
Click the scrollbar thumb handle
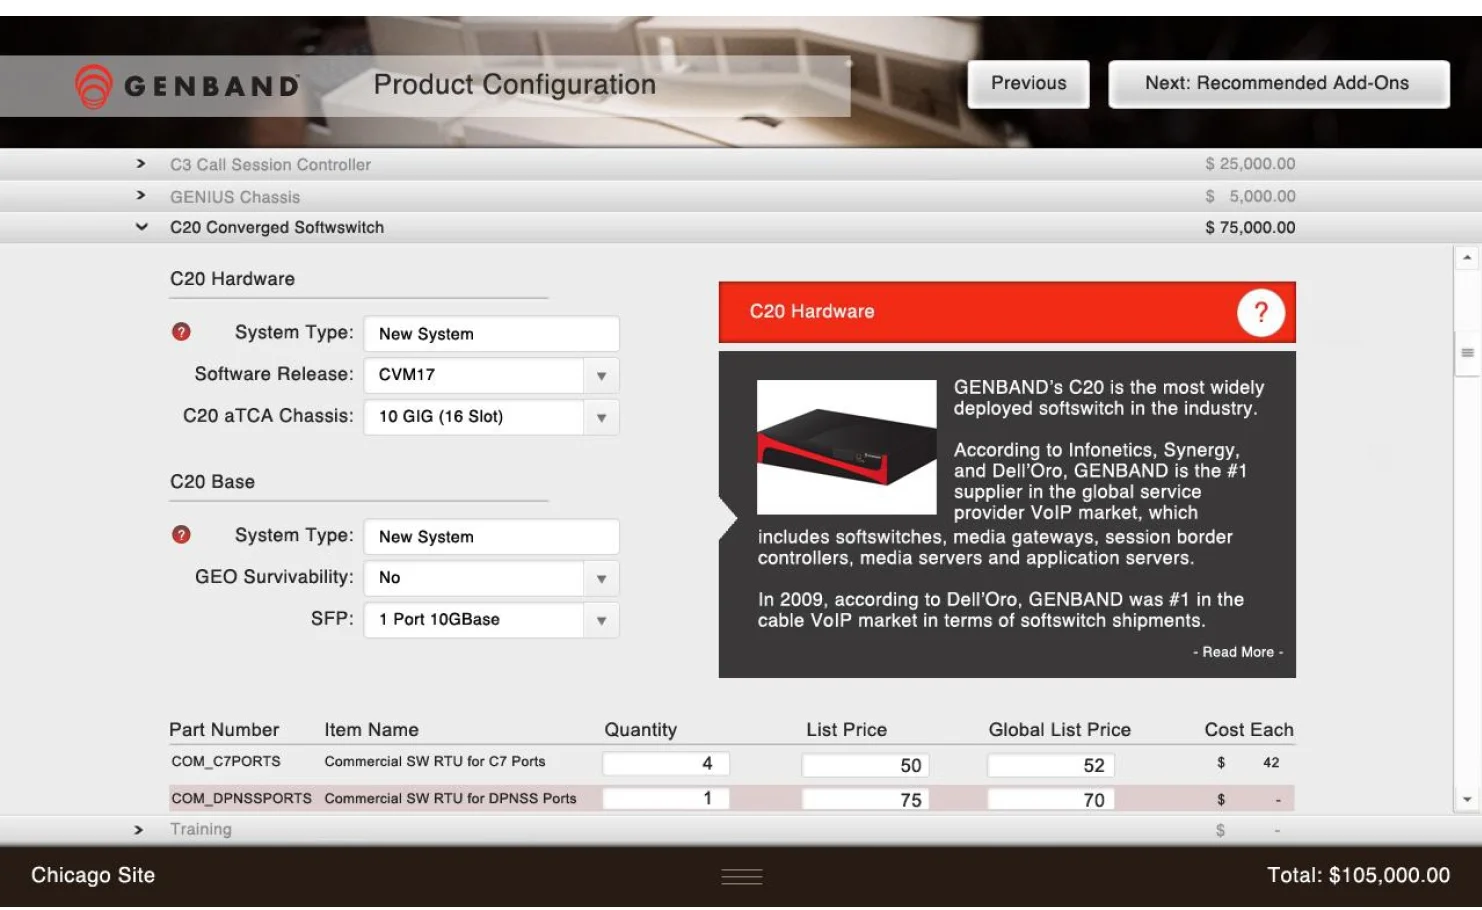(1467, 352)
